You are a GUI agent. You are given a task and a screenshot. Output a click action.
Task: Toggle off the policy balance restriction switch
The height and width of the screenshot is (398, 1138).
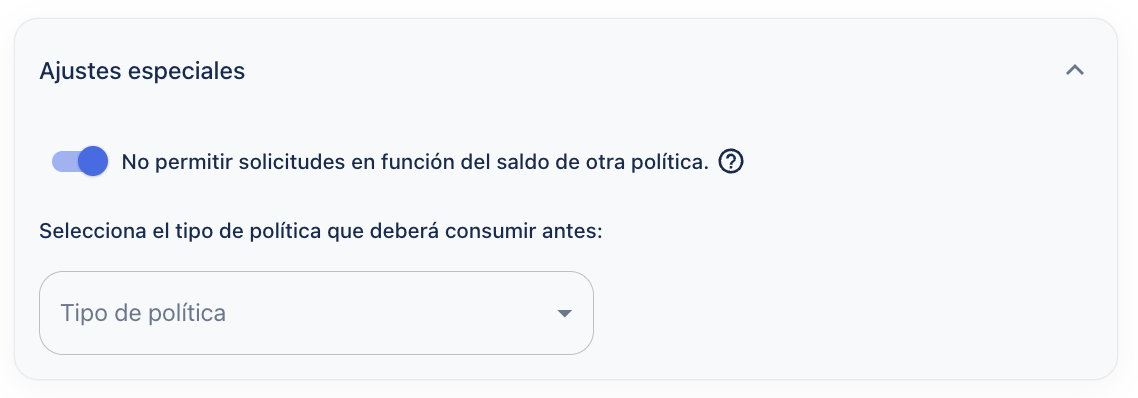point(80,161)
